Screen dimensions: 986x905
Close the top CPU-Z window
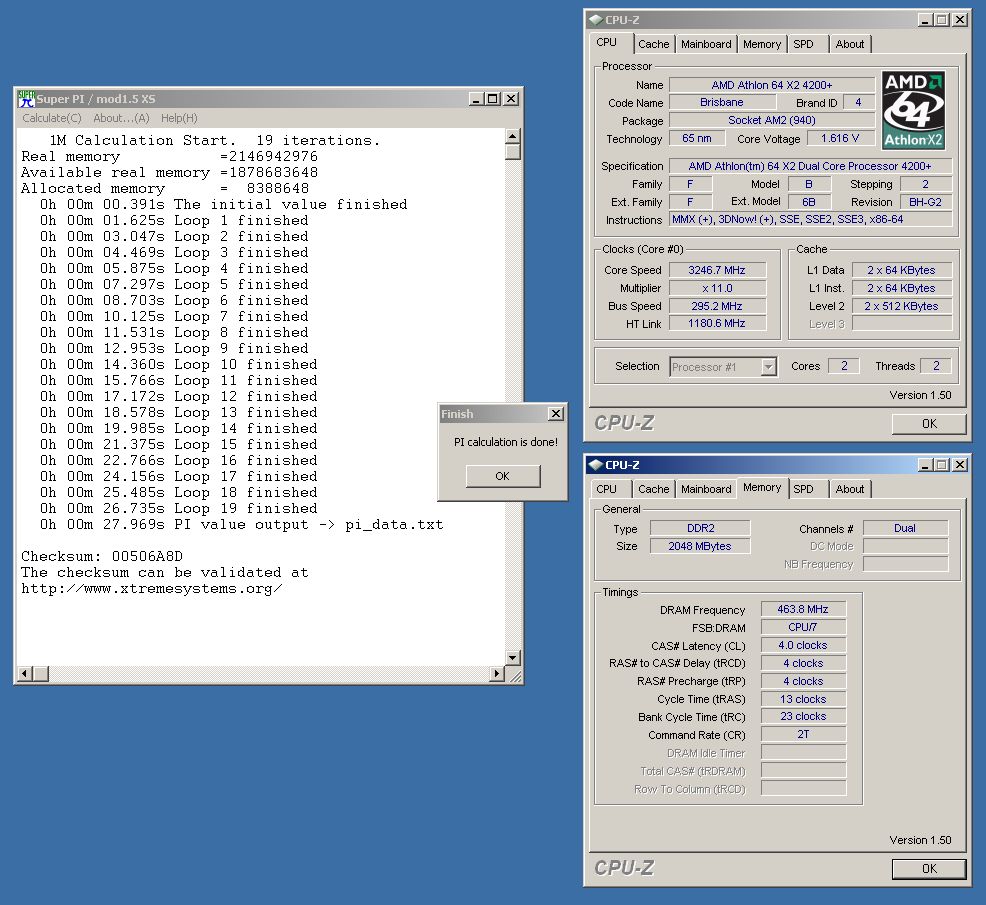pos(960,20)
